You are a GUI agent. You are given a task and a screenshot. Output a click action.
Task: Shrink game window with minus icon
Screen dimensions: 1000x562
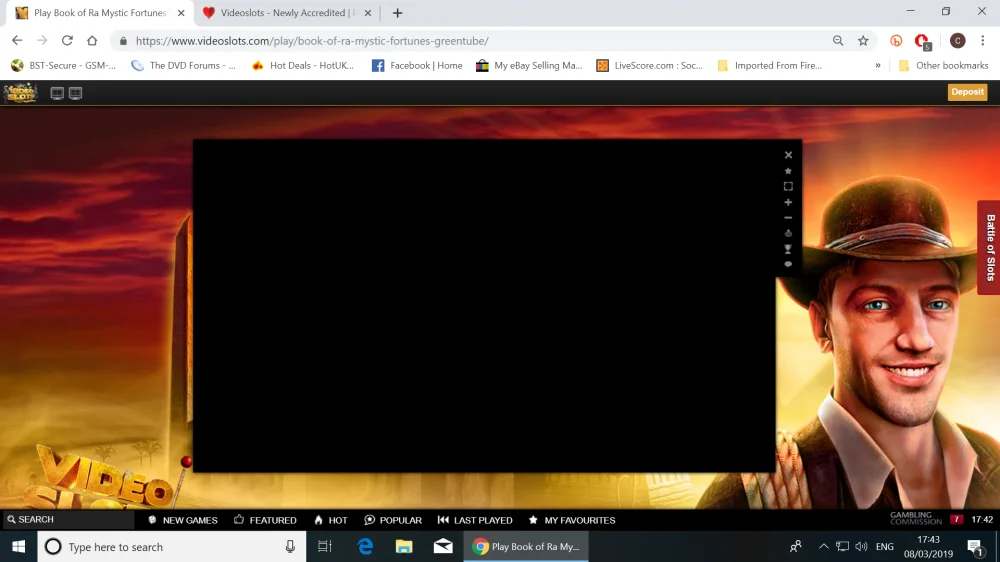pyautogui.click(x=788, y=218)
